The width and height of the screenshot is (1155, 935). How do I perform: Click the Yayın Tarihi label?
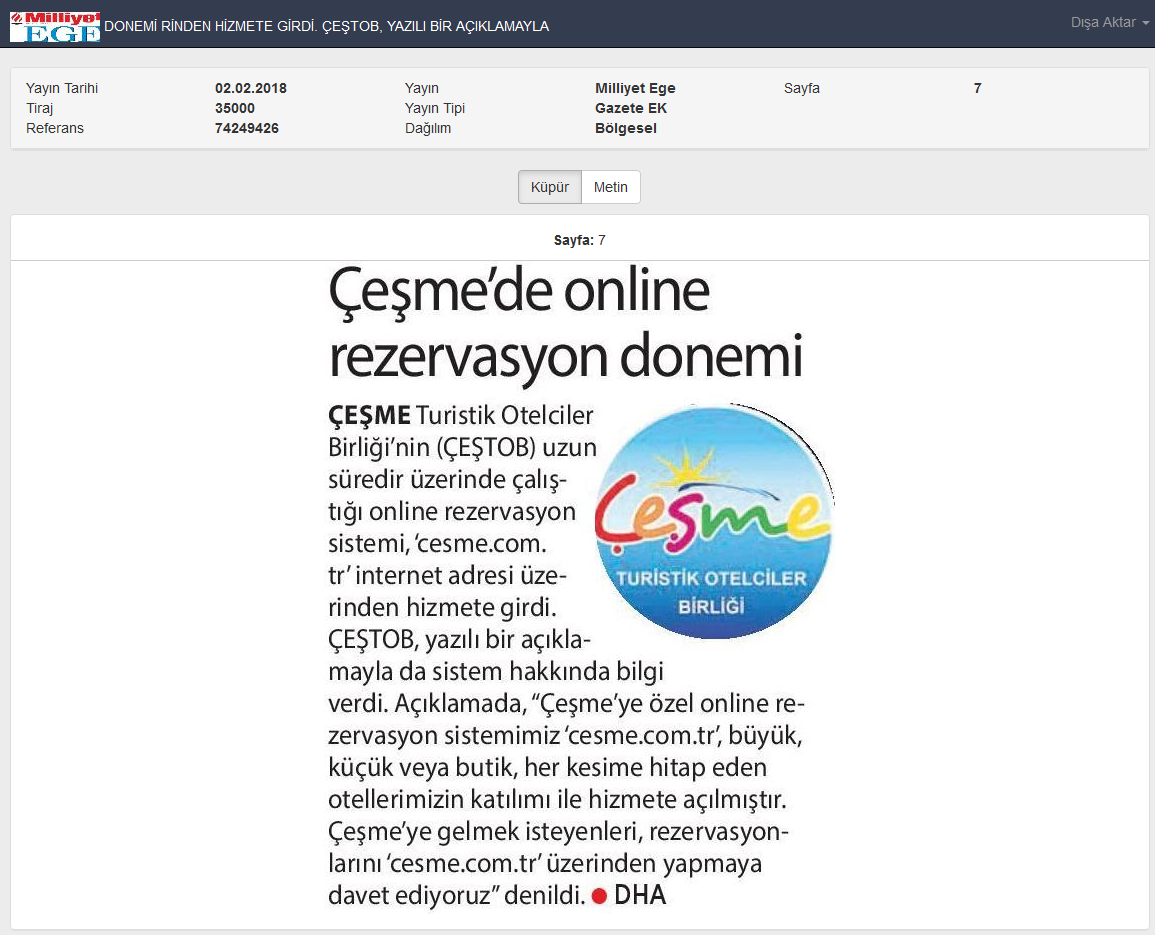62,88
